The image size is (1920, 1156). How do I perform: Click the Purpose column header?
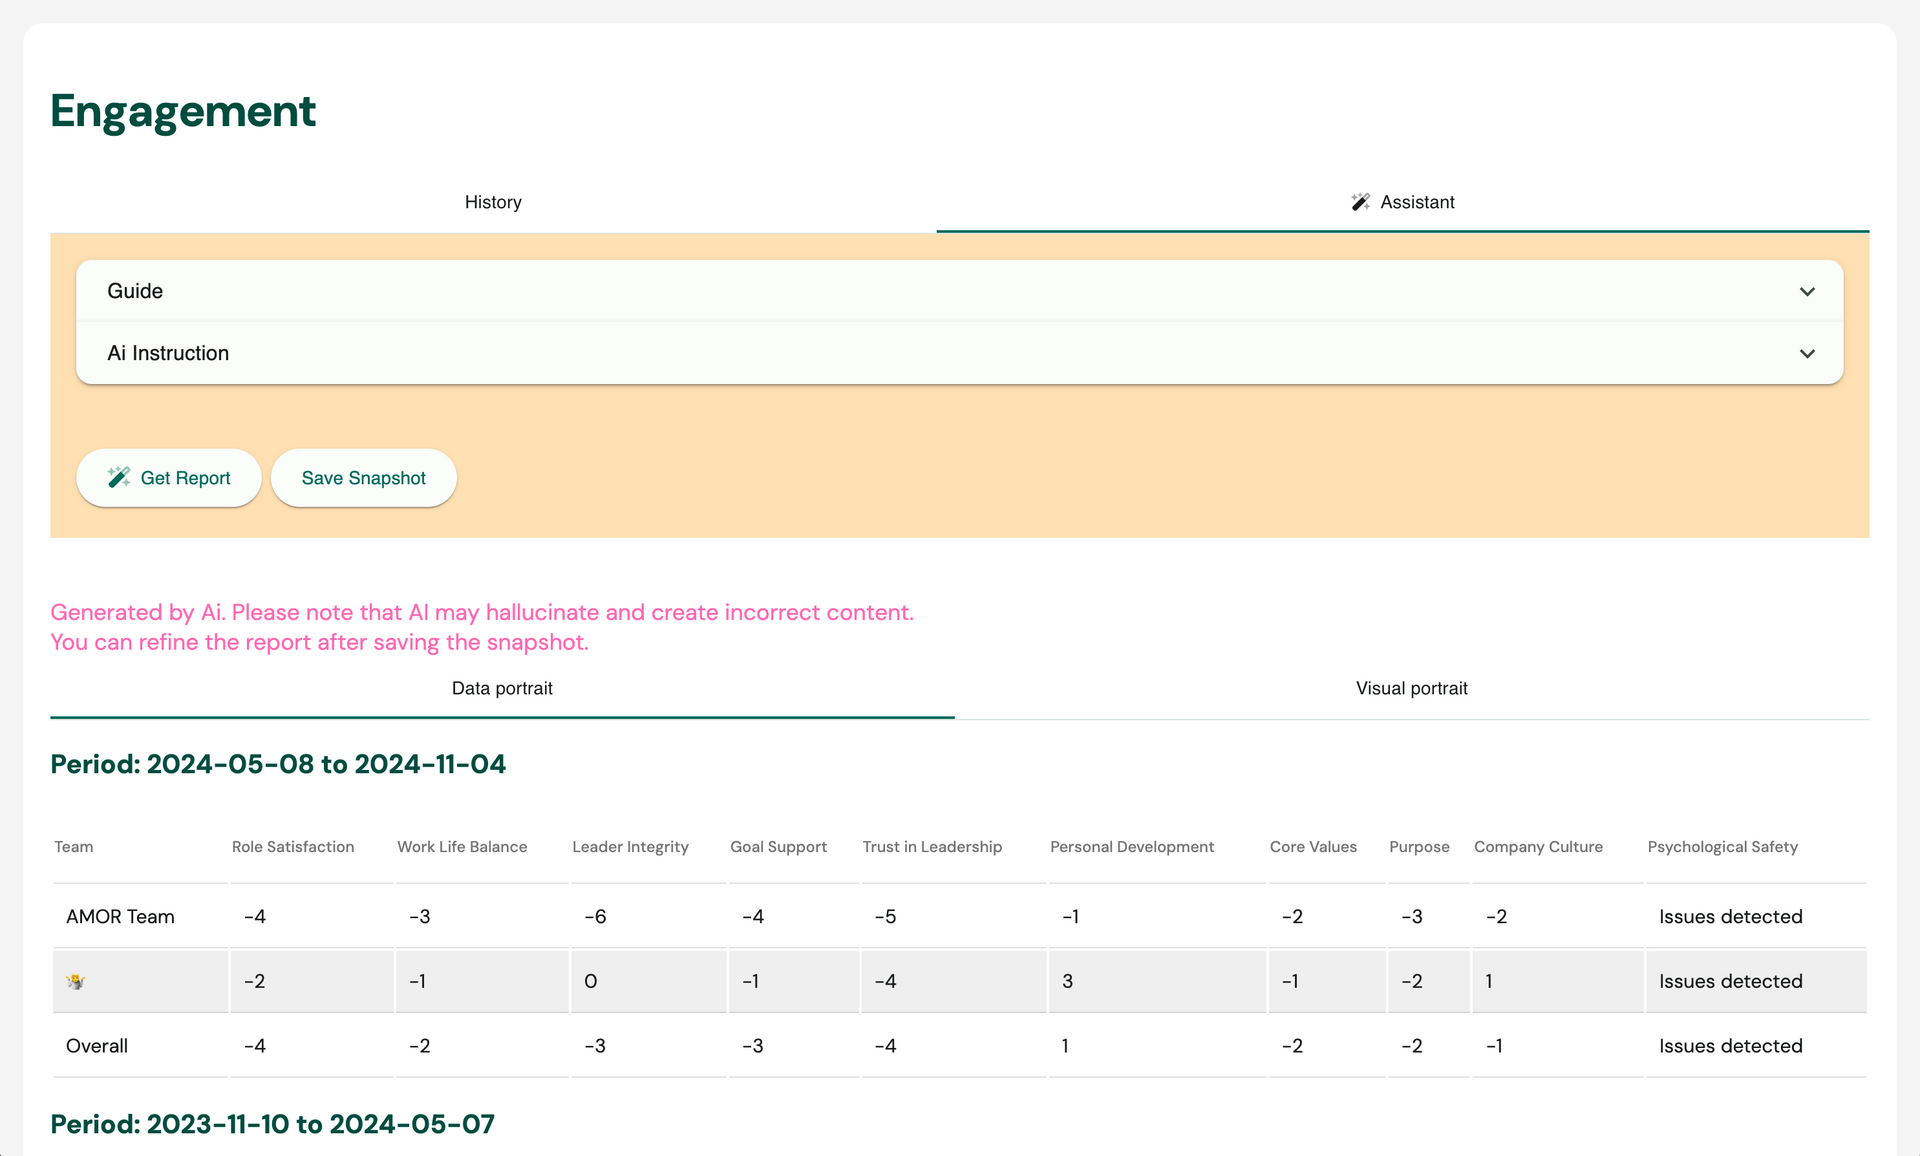(1419, 847)
